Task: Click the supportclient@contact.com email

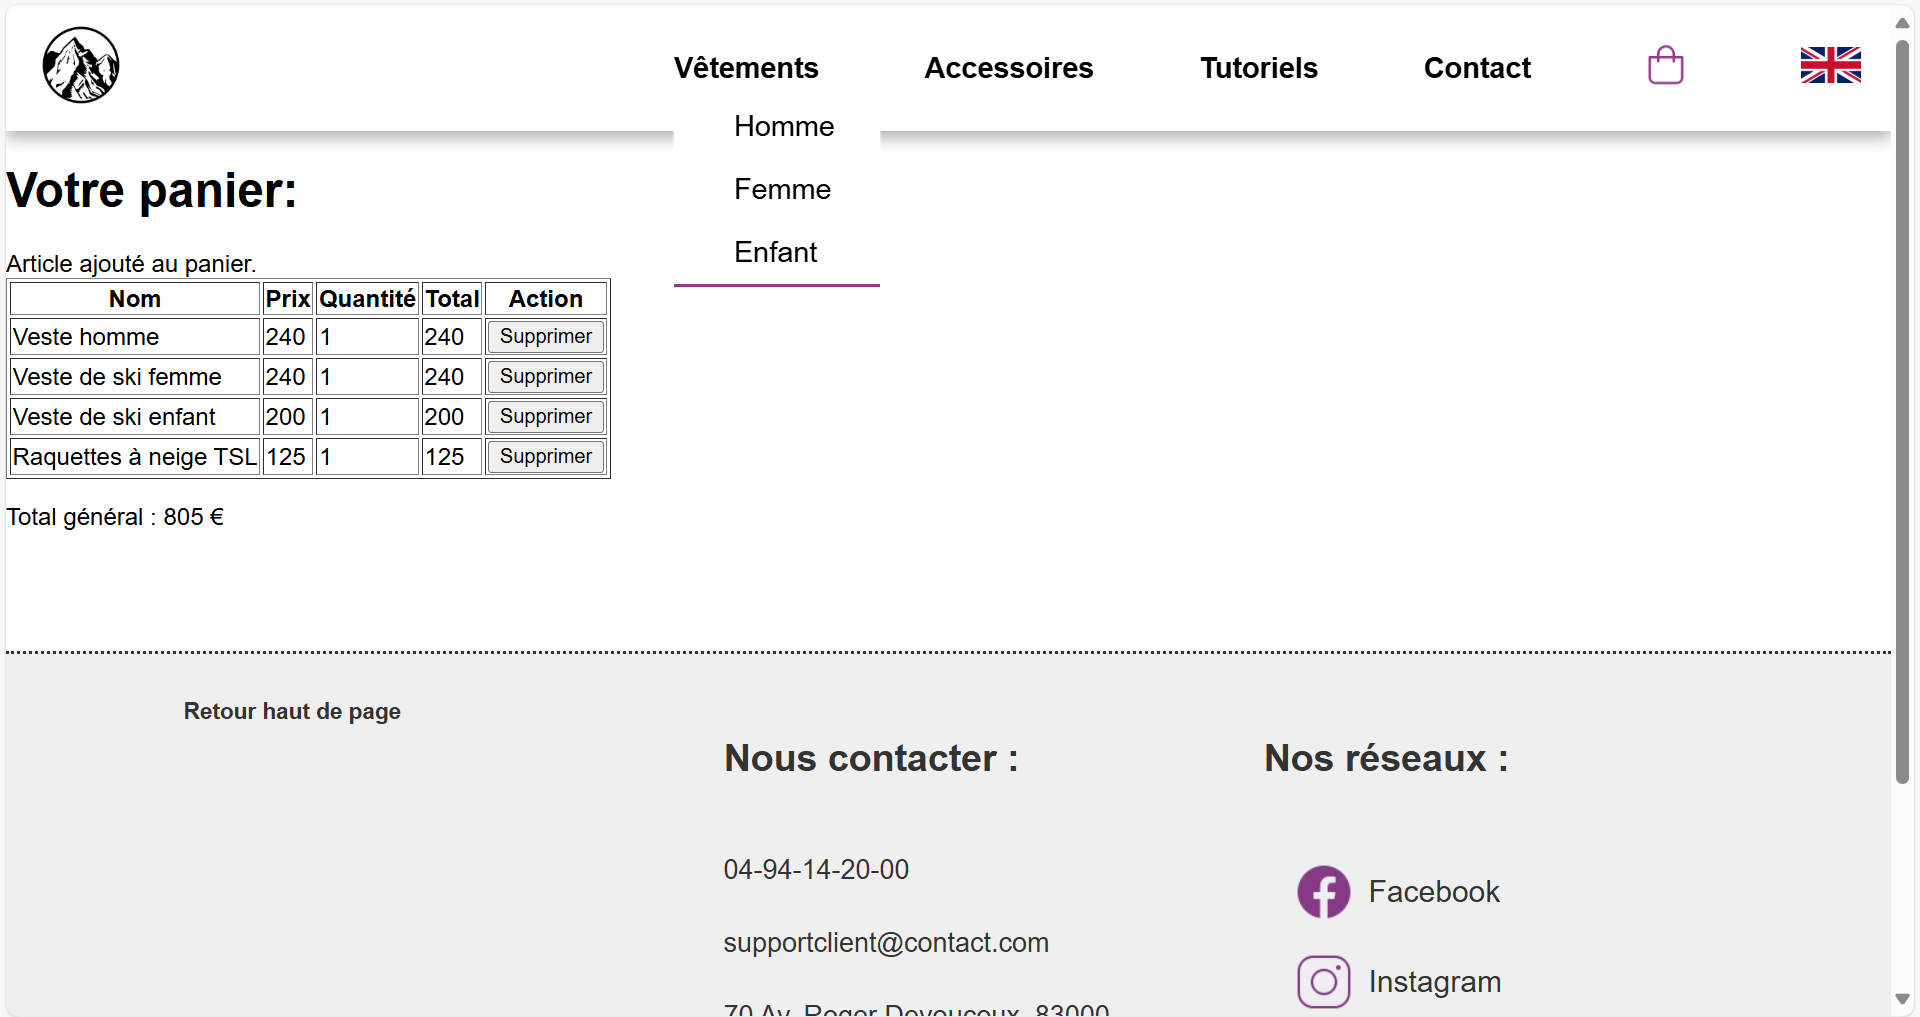Action: click(886, 942)
